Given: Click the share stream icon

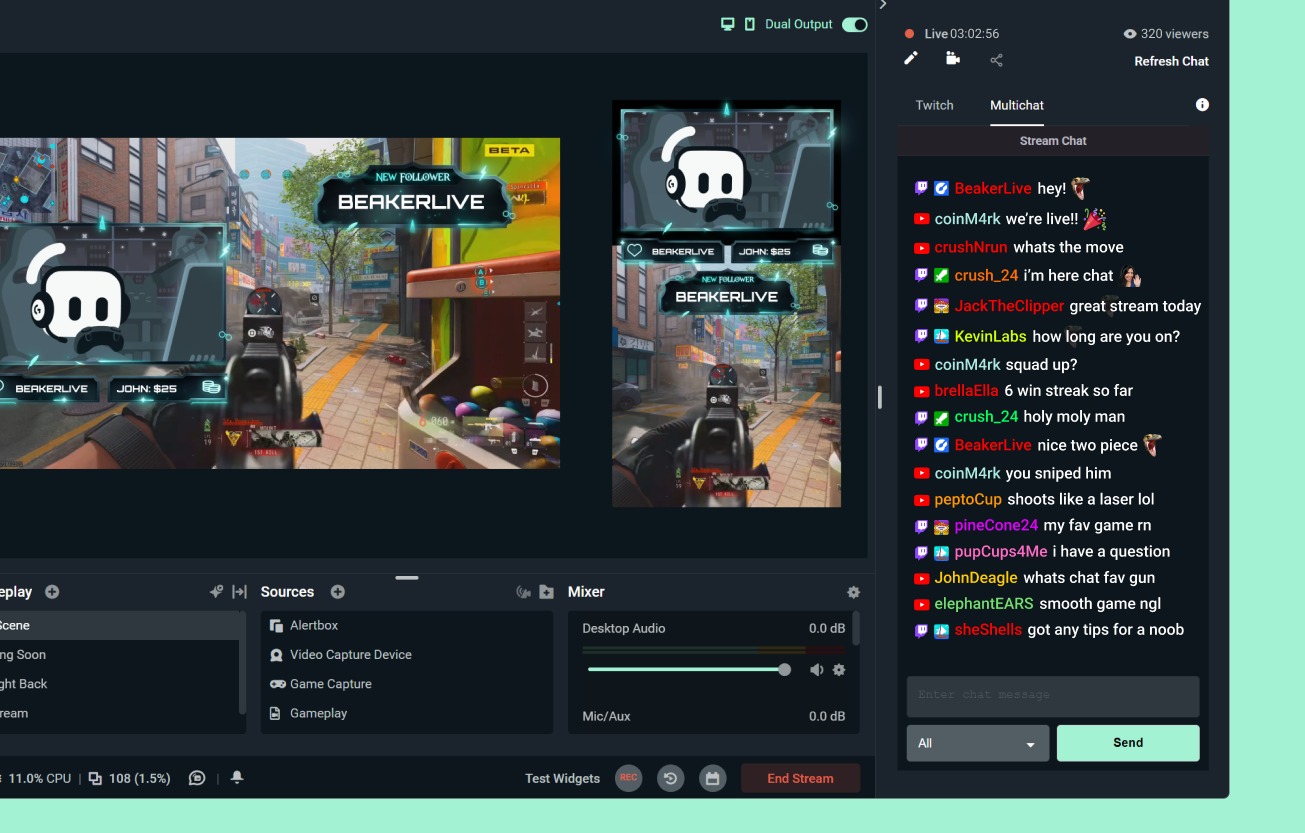Looking at the screenshot, I should 996,60.
